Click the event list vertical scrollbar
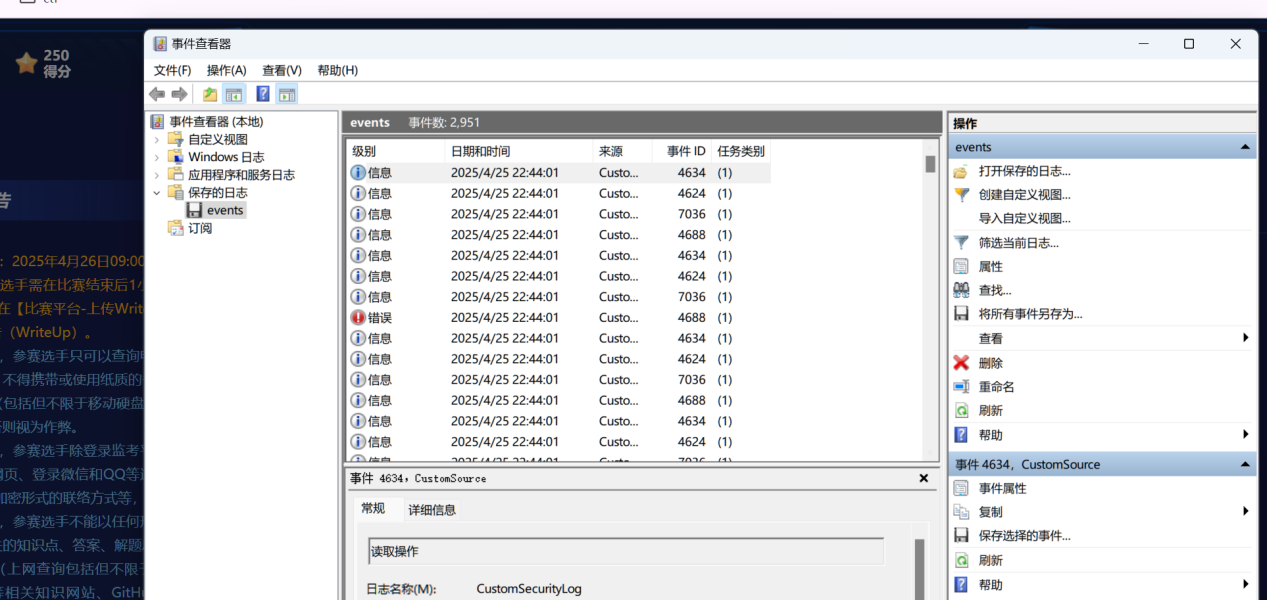The width and height of the screenshot is (1267, 600). pyautogui.click(x=930, y=300)
